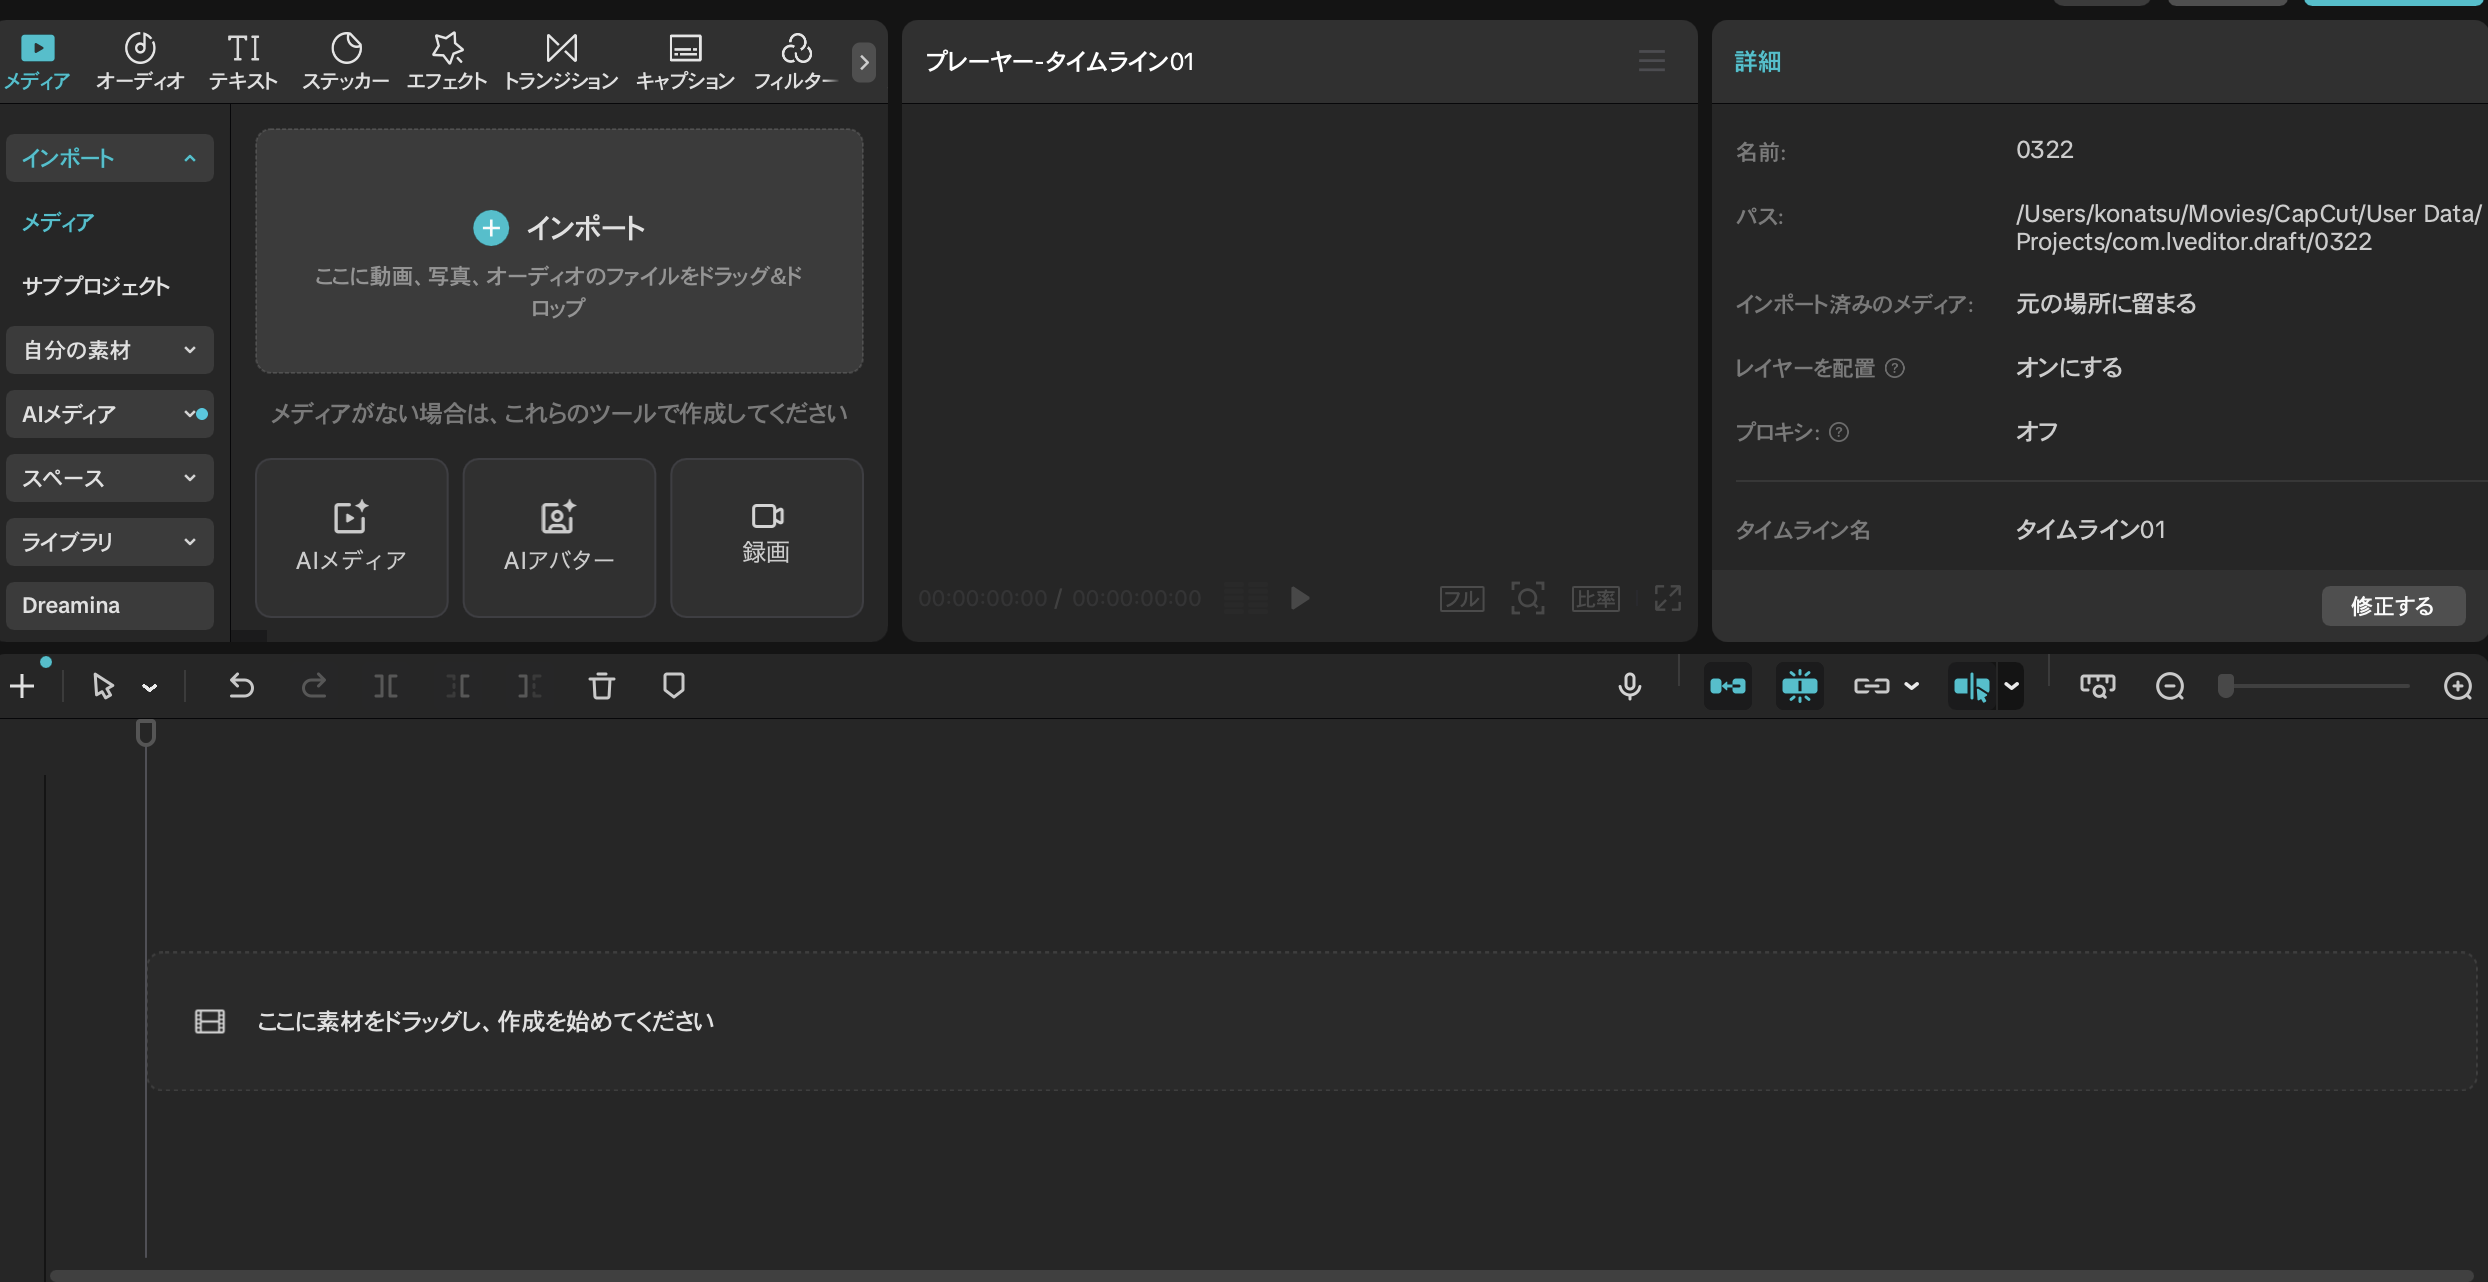2488x1282 pixels.
Task: Open the player hamburger menu icon
Action: (x=1651, y=62)
